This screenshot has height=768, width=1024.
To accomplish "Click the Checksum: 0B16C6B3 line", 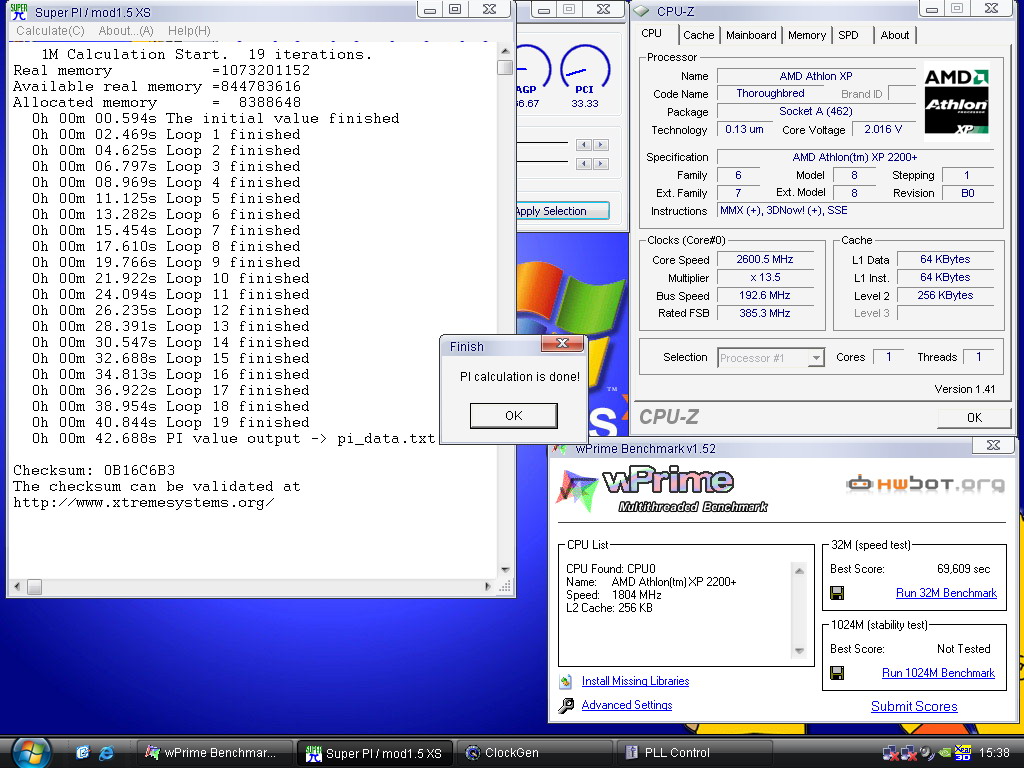I will pyautogui.click(x=94, y=470).
